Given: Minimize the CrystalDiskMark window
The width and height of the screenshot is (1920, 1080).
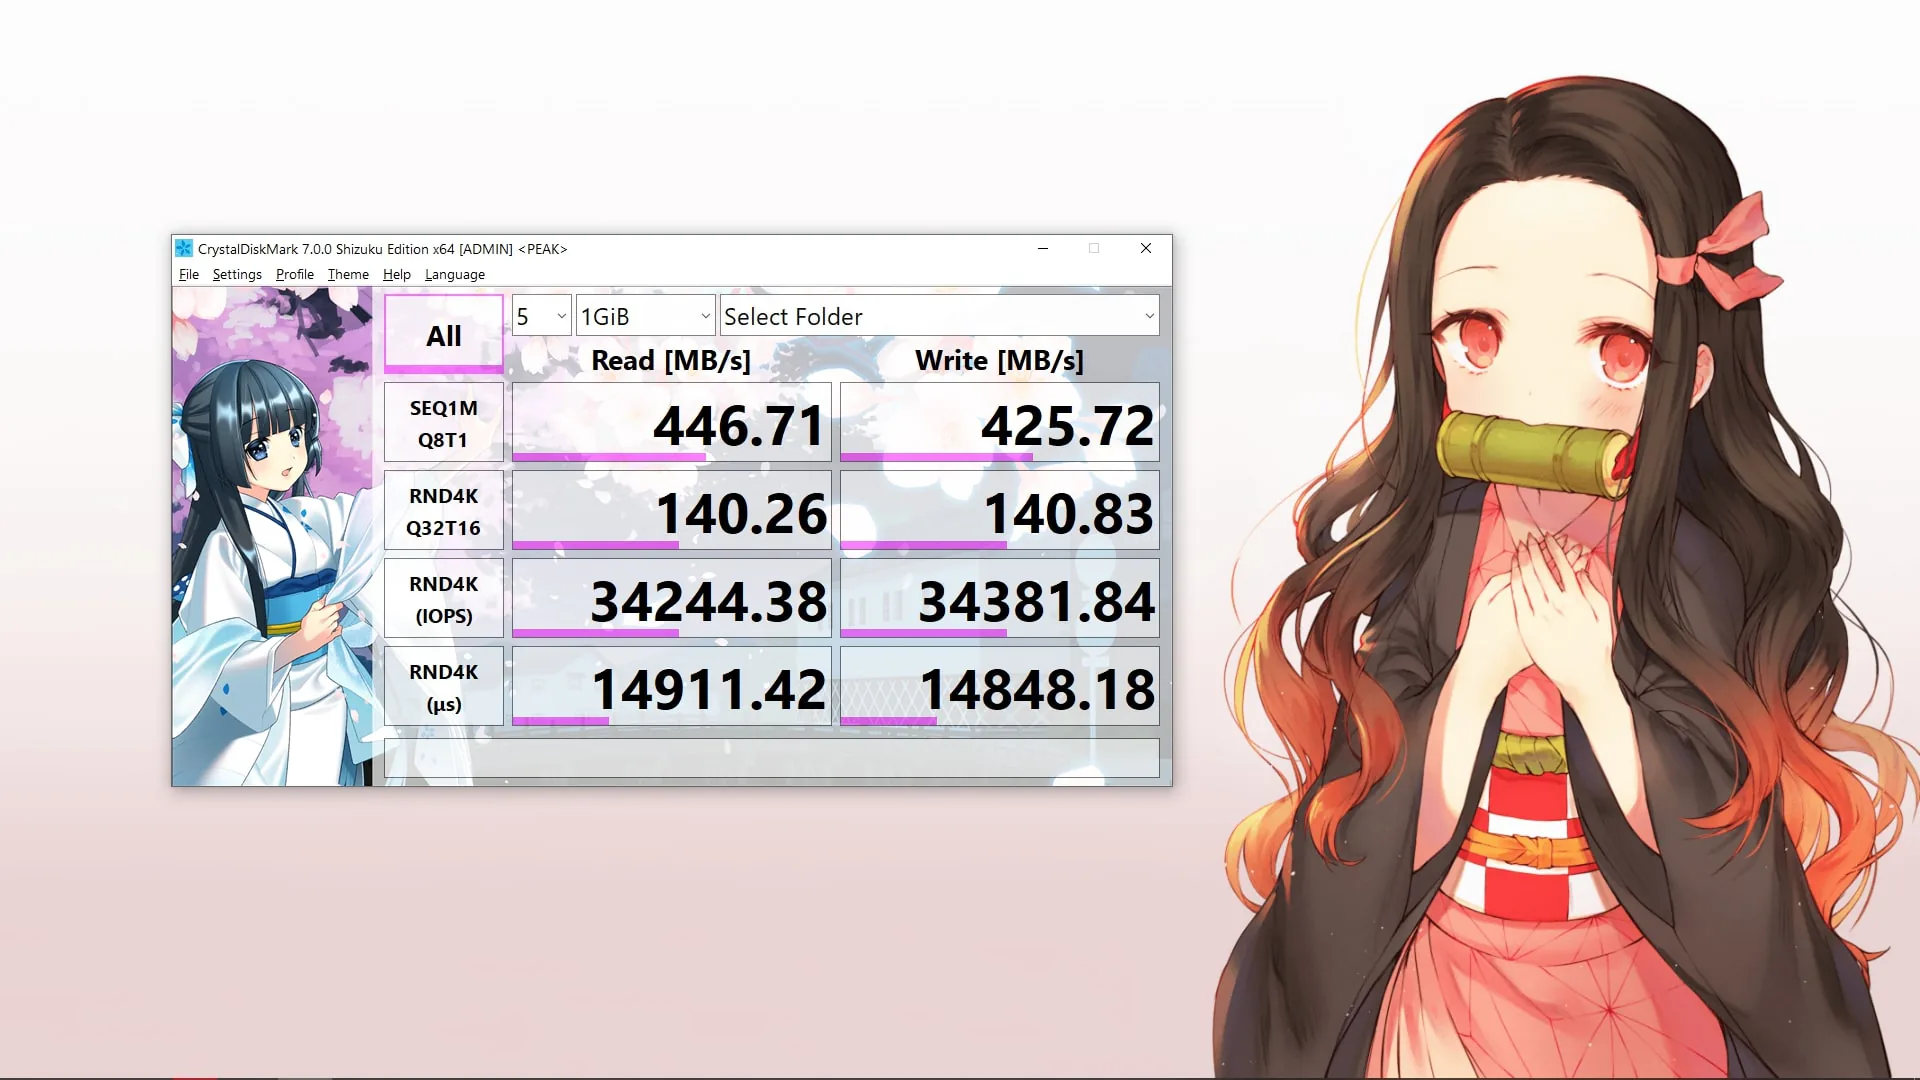Looking at the screenshot, I should tap(1043, 248).
